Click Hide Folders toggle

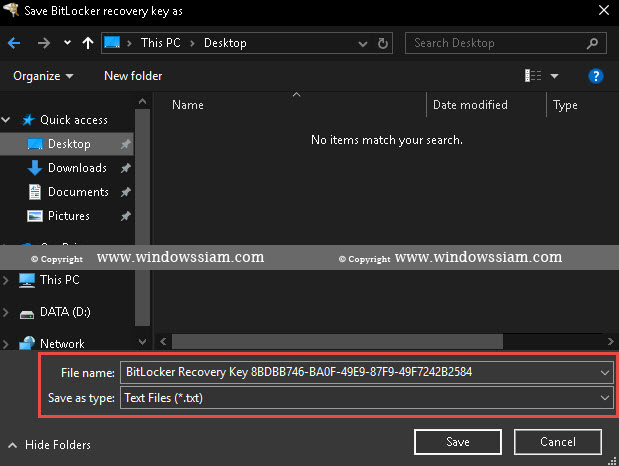[49, 445]
